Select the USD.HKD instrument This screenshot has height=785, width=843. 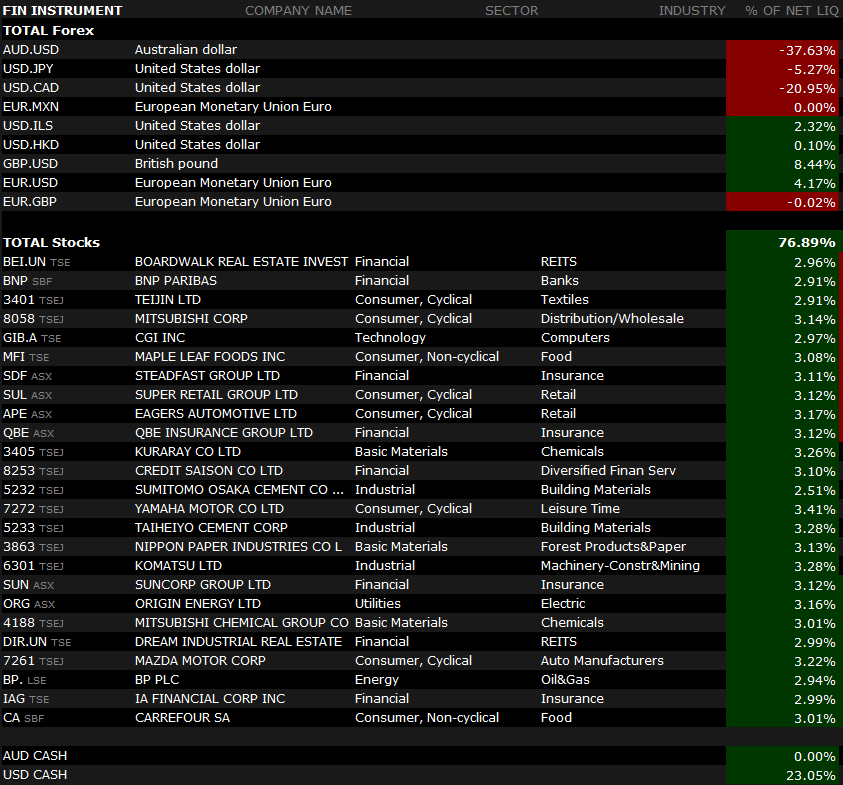coord(31,145)
